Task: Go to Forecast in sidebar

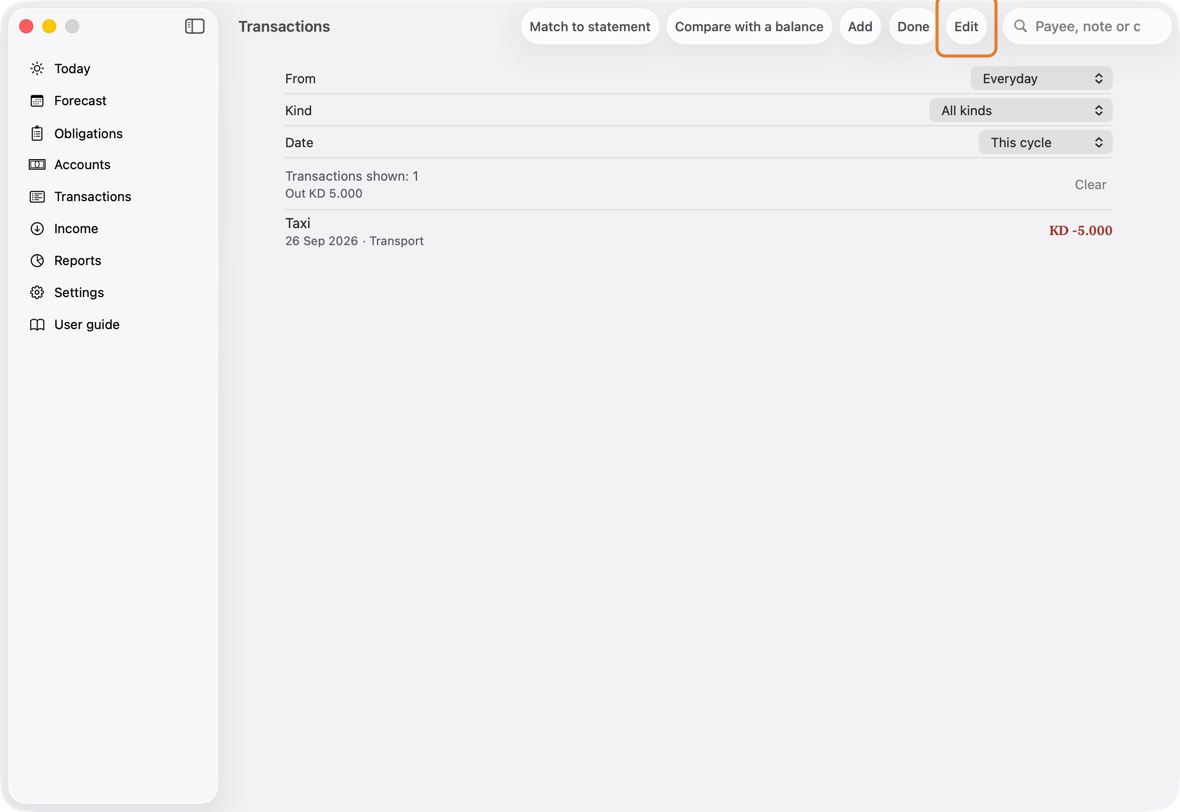Action: pyautogui.click(x=81, y=101)
